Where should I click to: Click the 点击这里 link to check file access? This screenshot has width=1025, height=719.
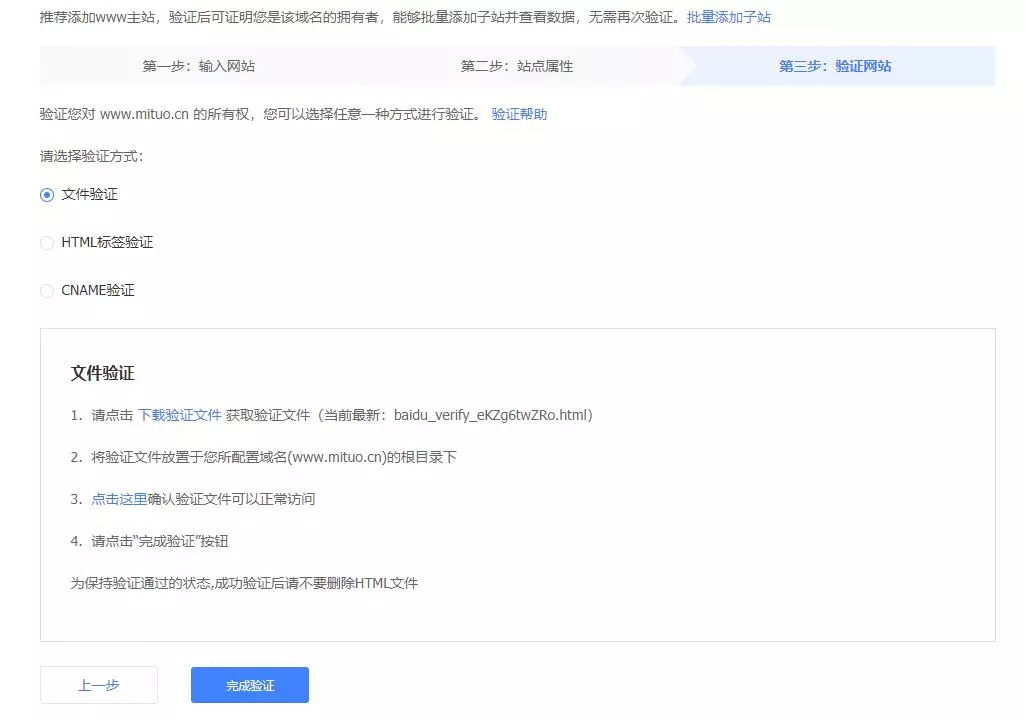(119, 499)
